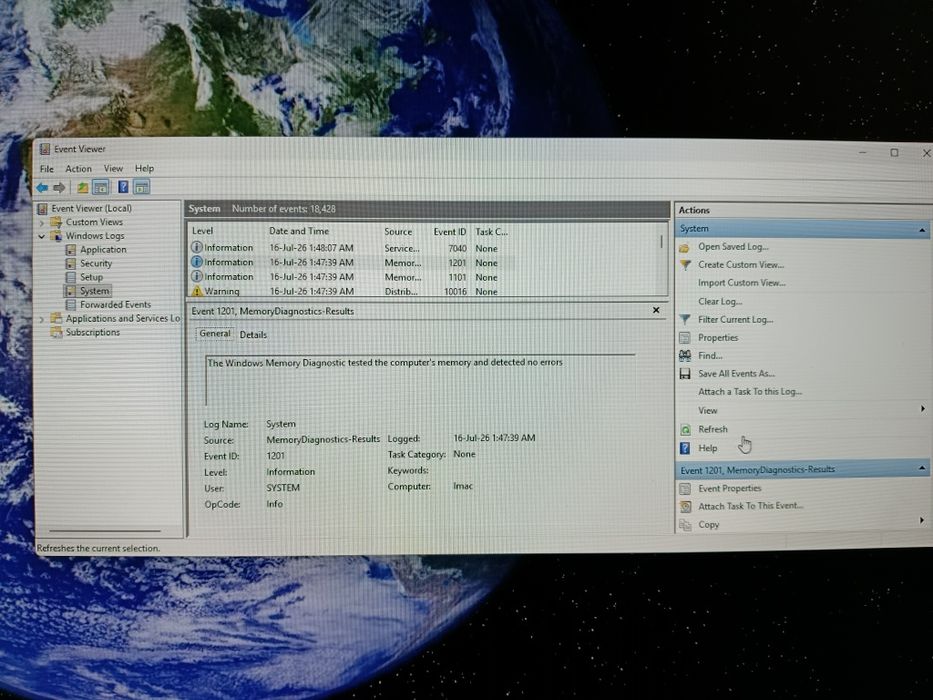Select the Warning event 10016 row
Image resolution: width=933 pixels, height=700 pixels.
point(427,292)
